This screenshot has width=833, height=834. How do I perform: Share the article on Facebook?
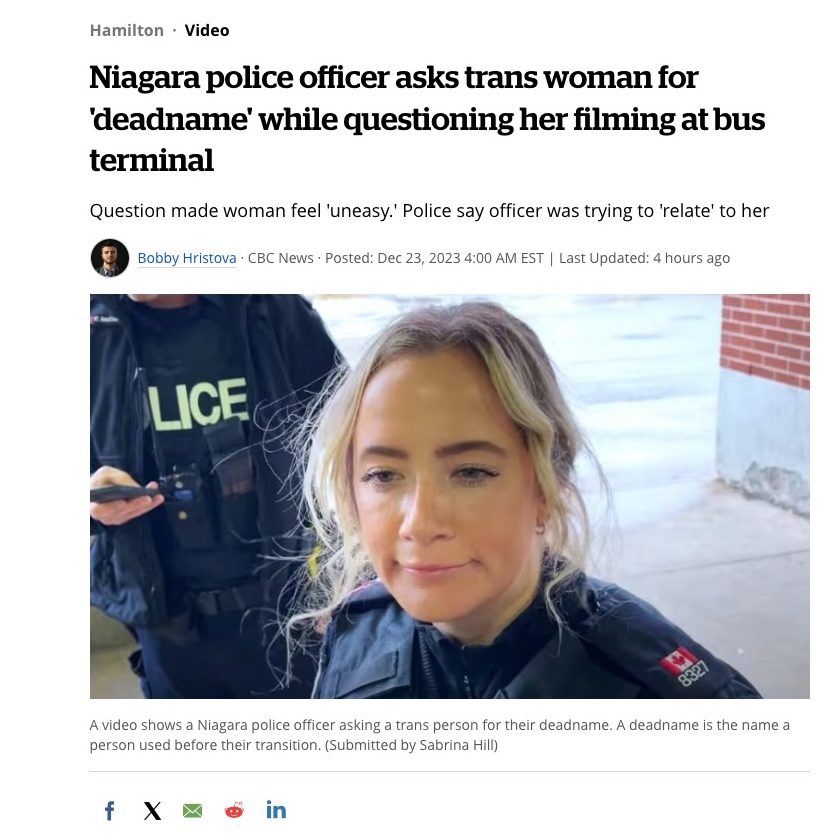coord(110,811)
